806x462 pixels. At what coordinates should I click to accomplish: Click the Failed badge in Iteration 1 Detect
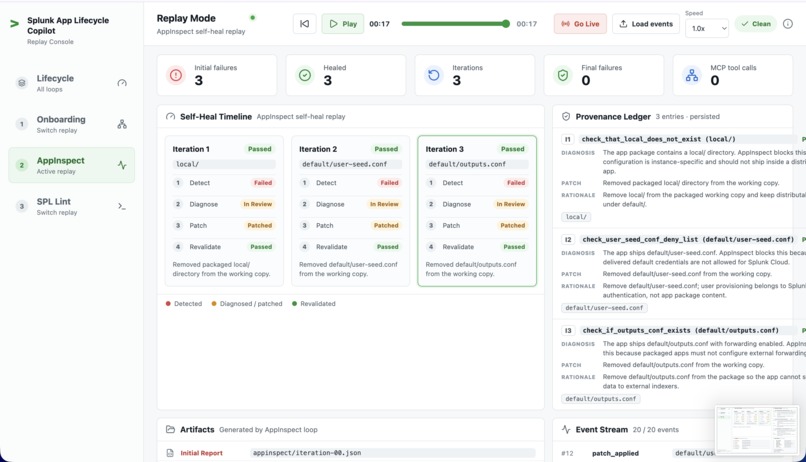pyautogui.click(x=263, y=182)
